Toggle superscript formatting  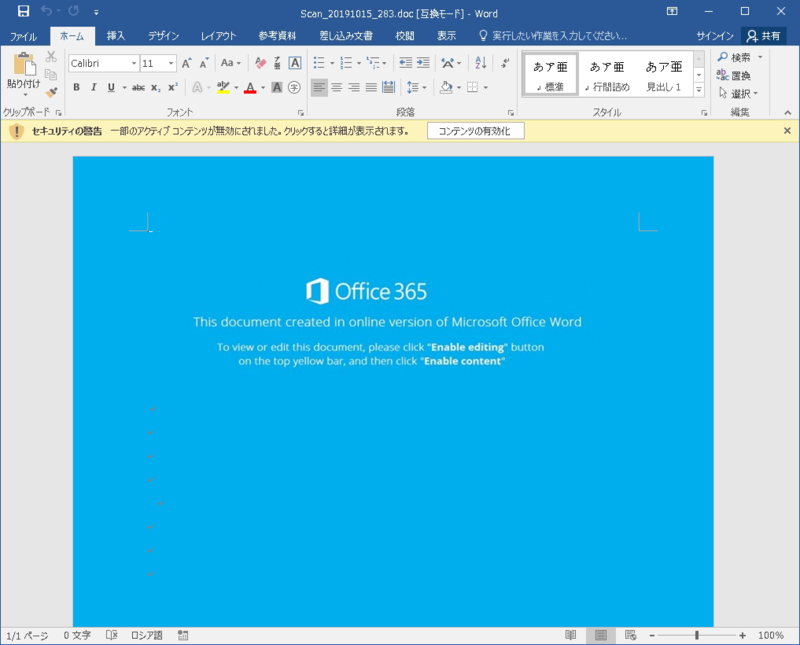(173, 87)
